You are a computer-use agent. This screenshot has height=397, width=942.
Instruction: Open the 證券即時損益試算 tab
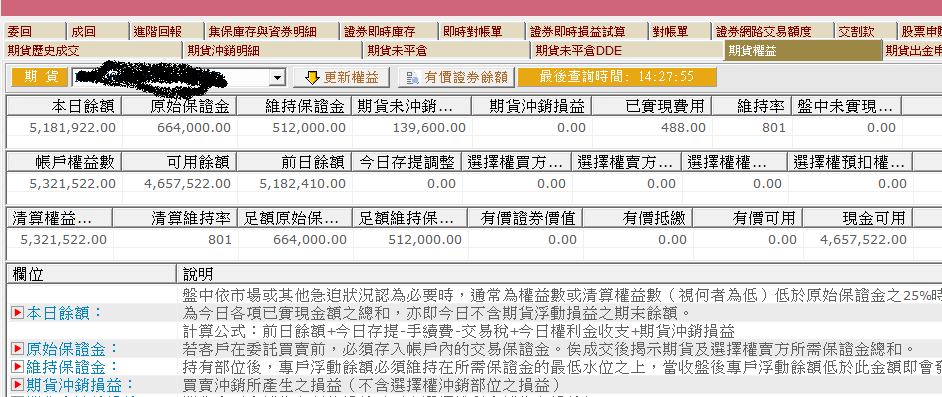pyautogui.click(x=588, y=31)
